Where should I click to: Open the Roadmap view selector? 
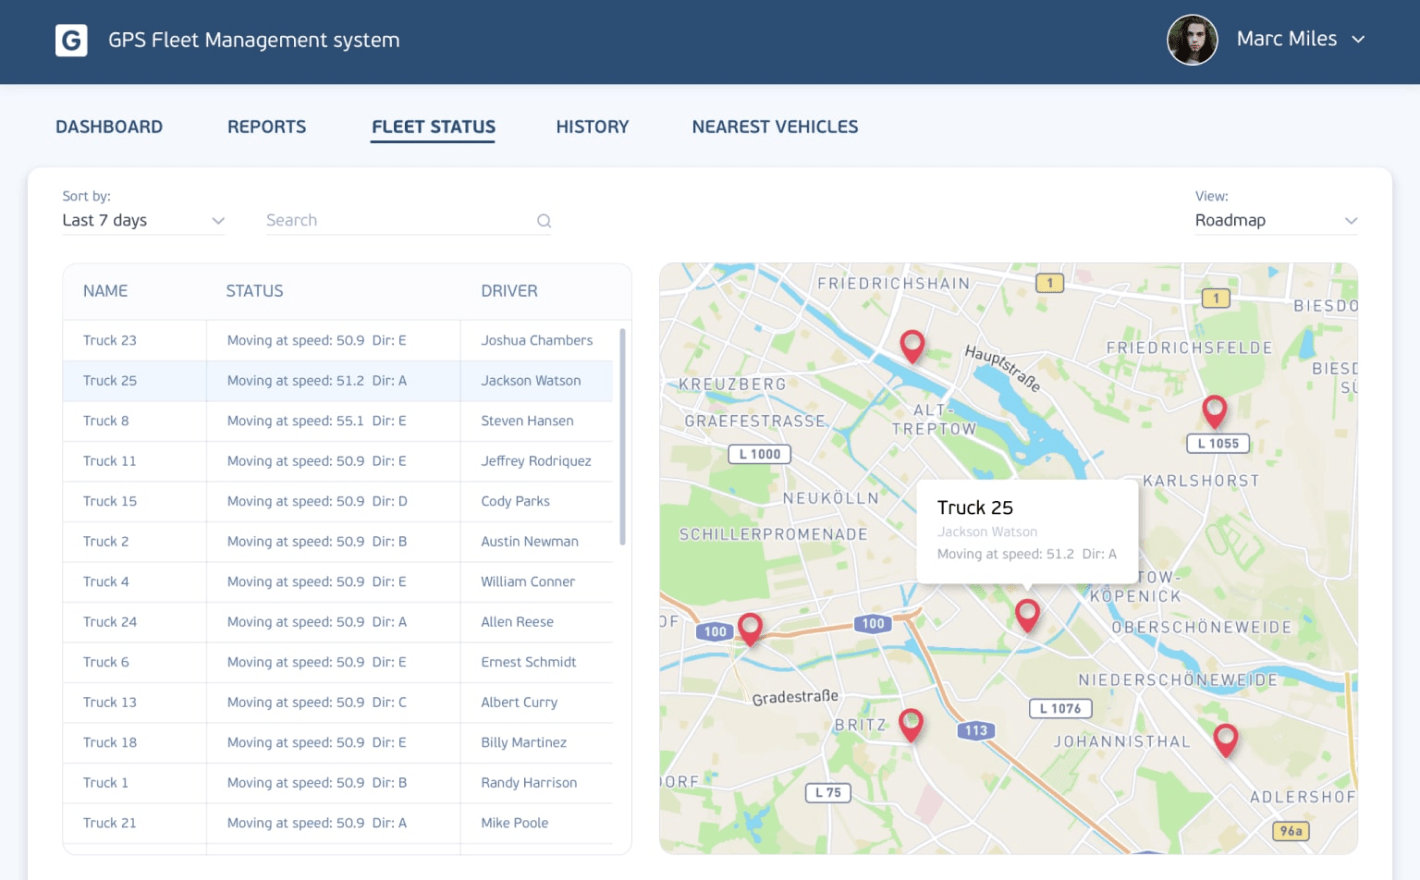[x=1276, y=220]
